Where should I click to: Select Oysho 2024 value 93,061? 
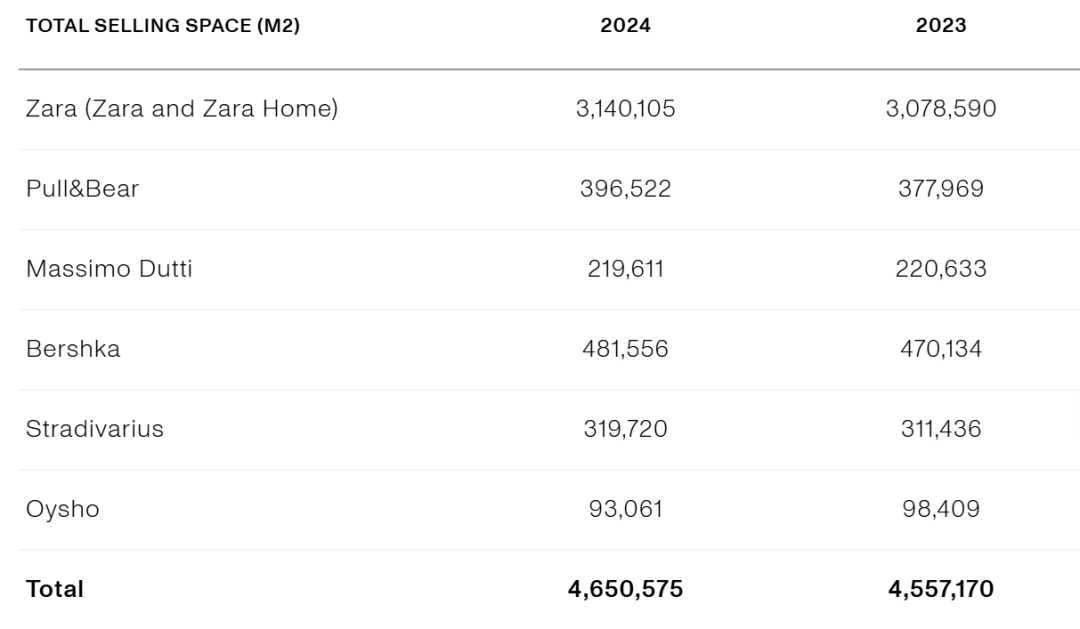625,509
